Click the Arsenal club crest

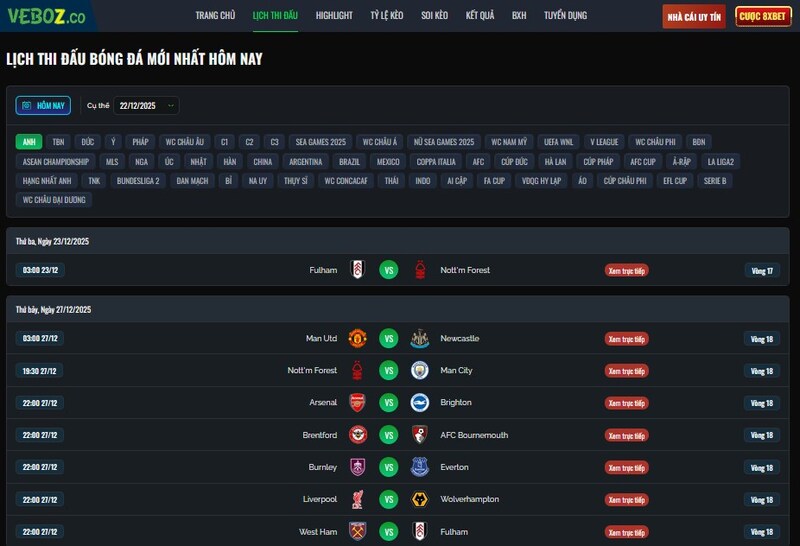358,403
